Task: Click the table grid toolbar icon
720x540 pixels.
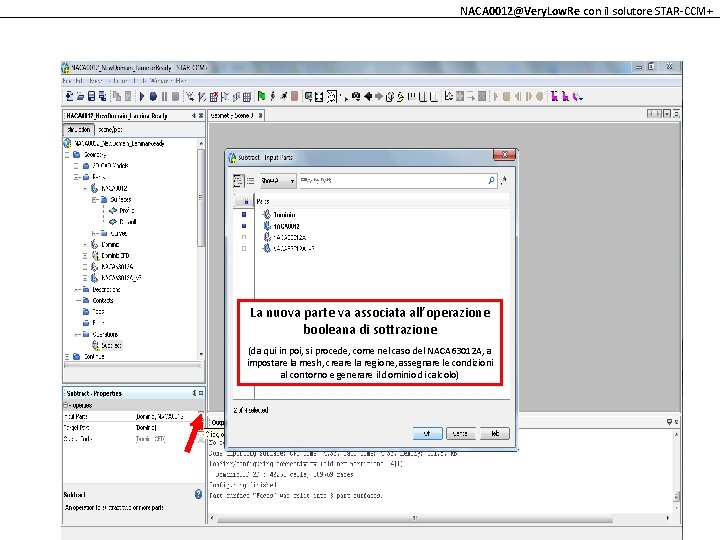Action: (x=247, y=96)
